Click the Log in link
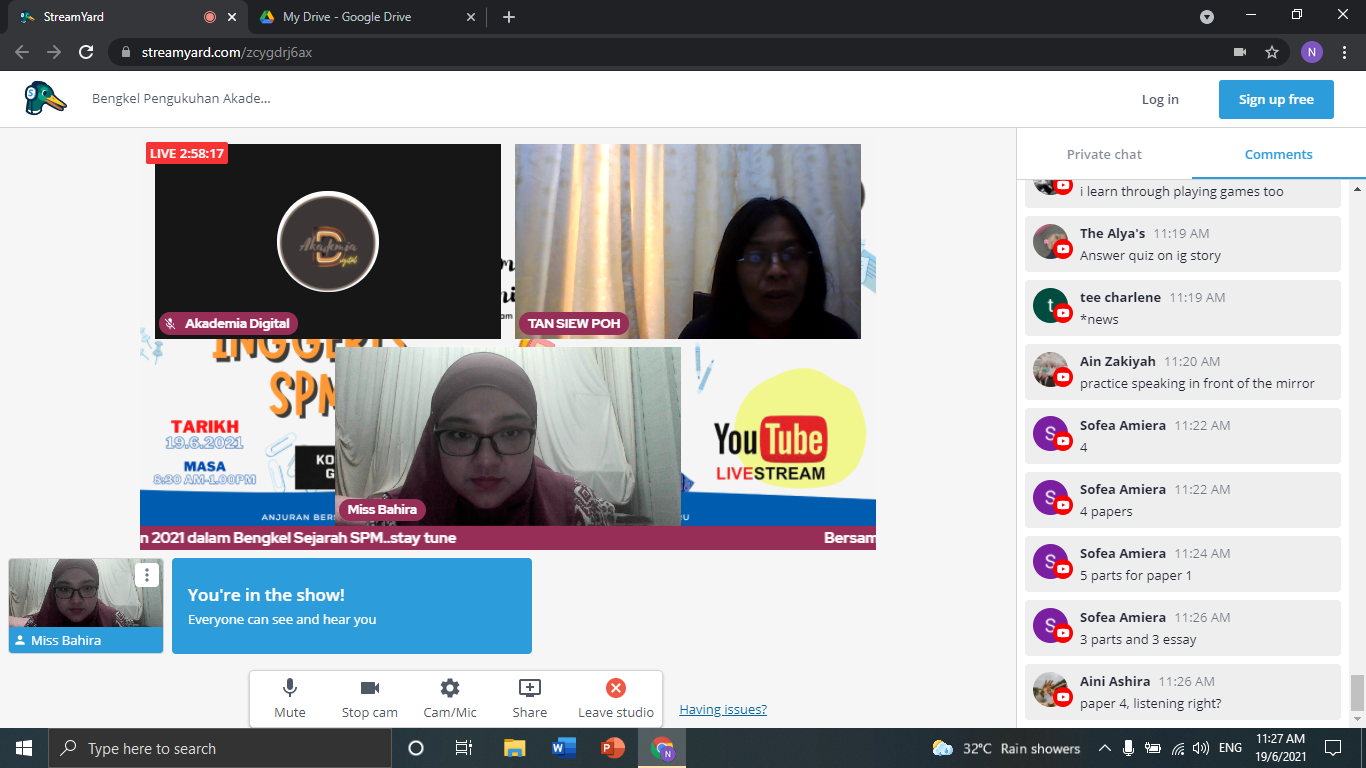 click(1160, 99)
